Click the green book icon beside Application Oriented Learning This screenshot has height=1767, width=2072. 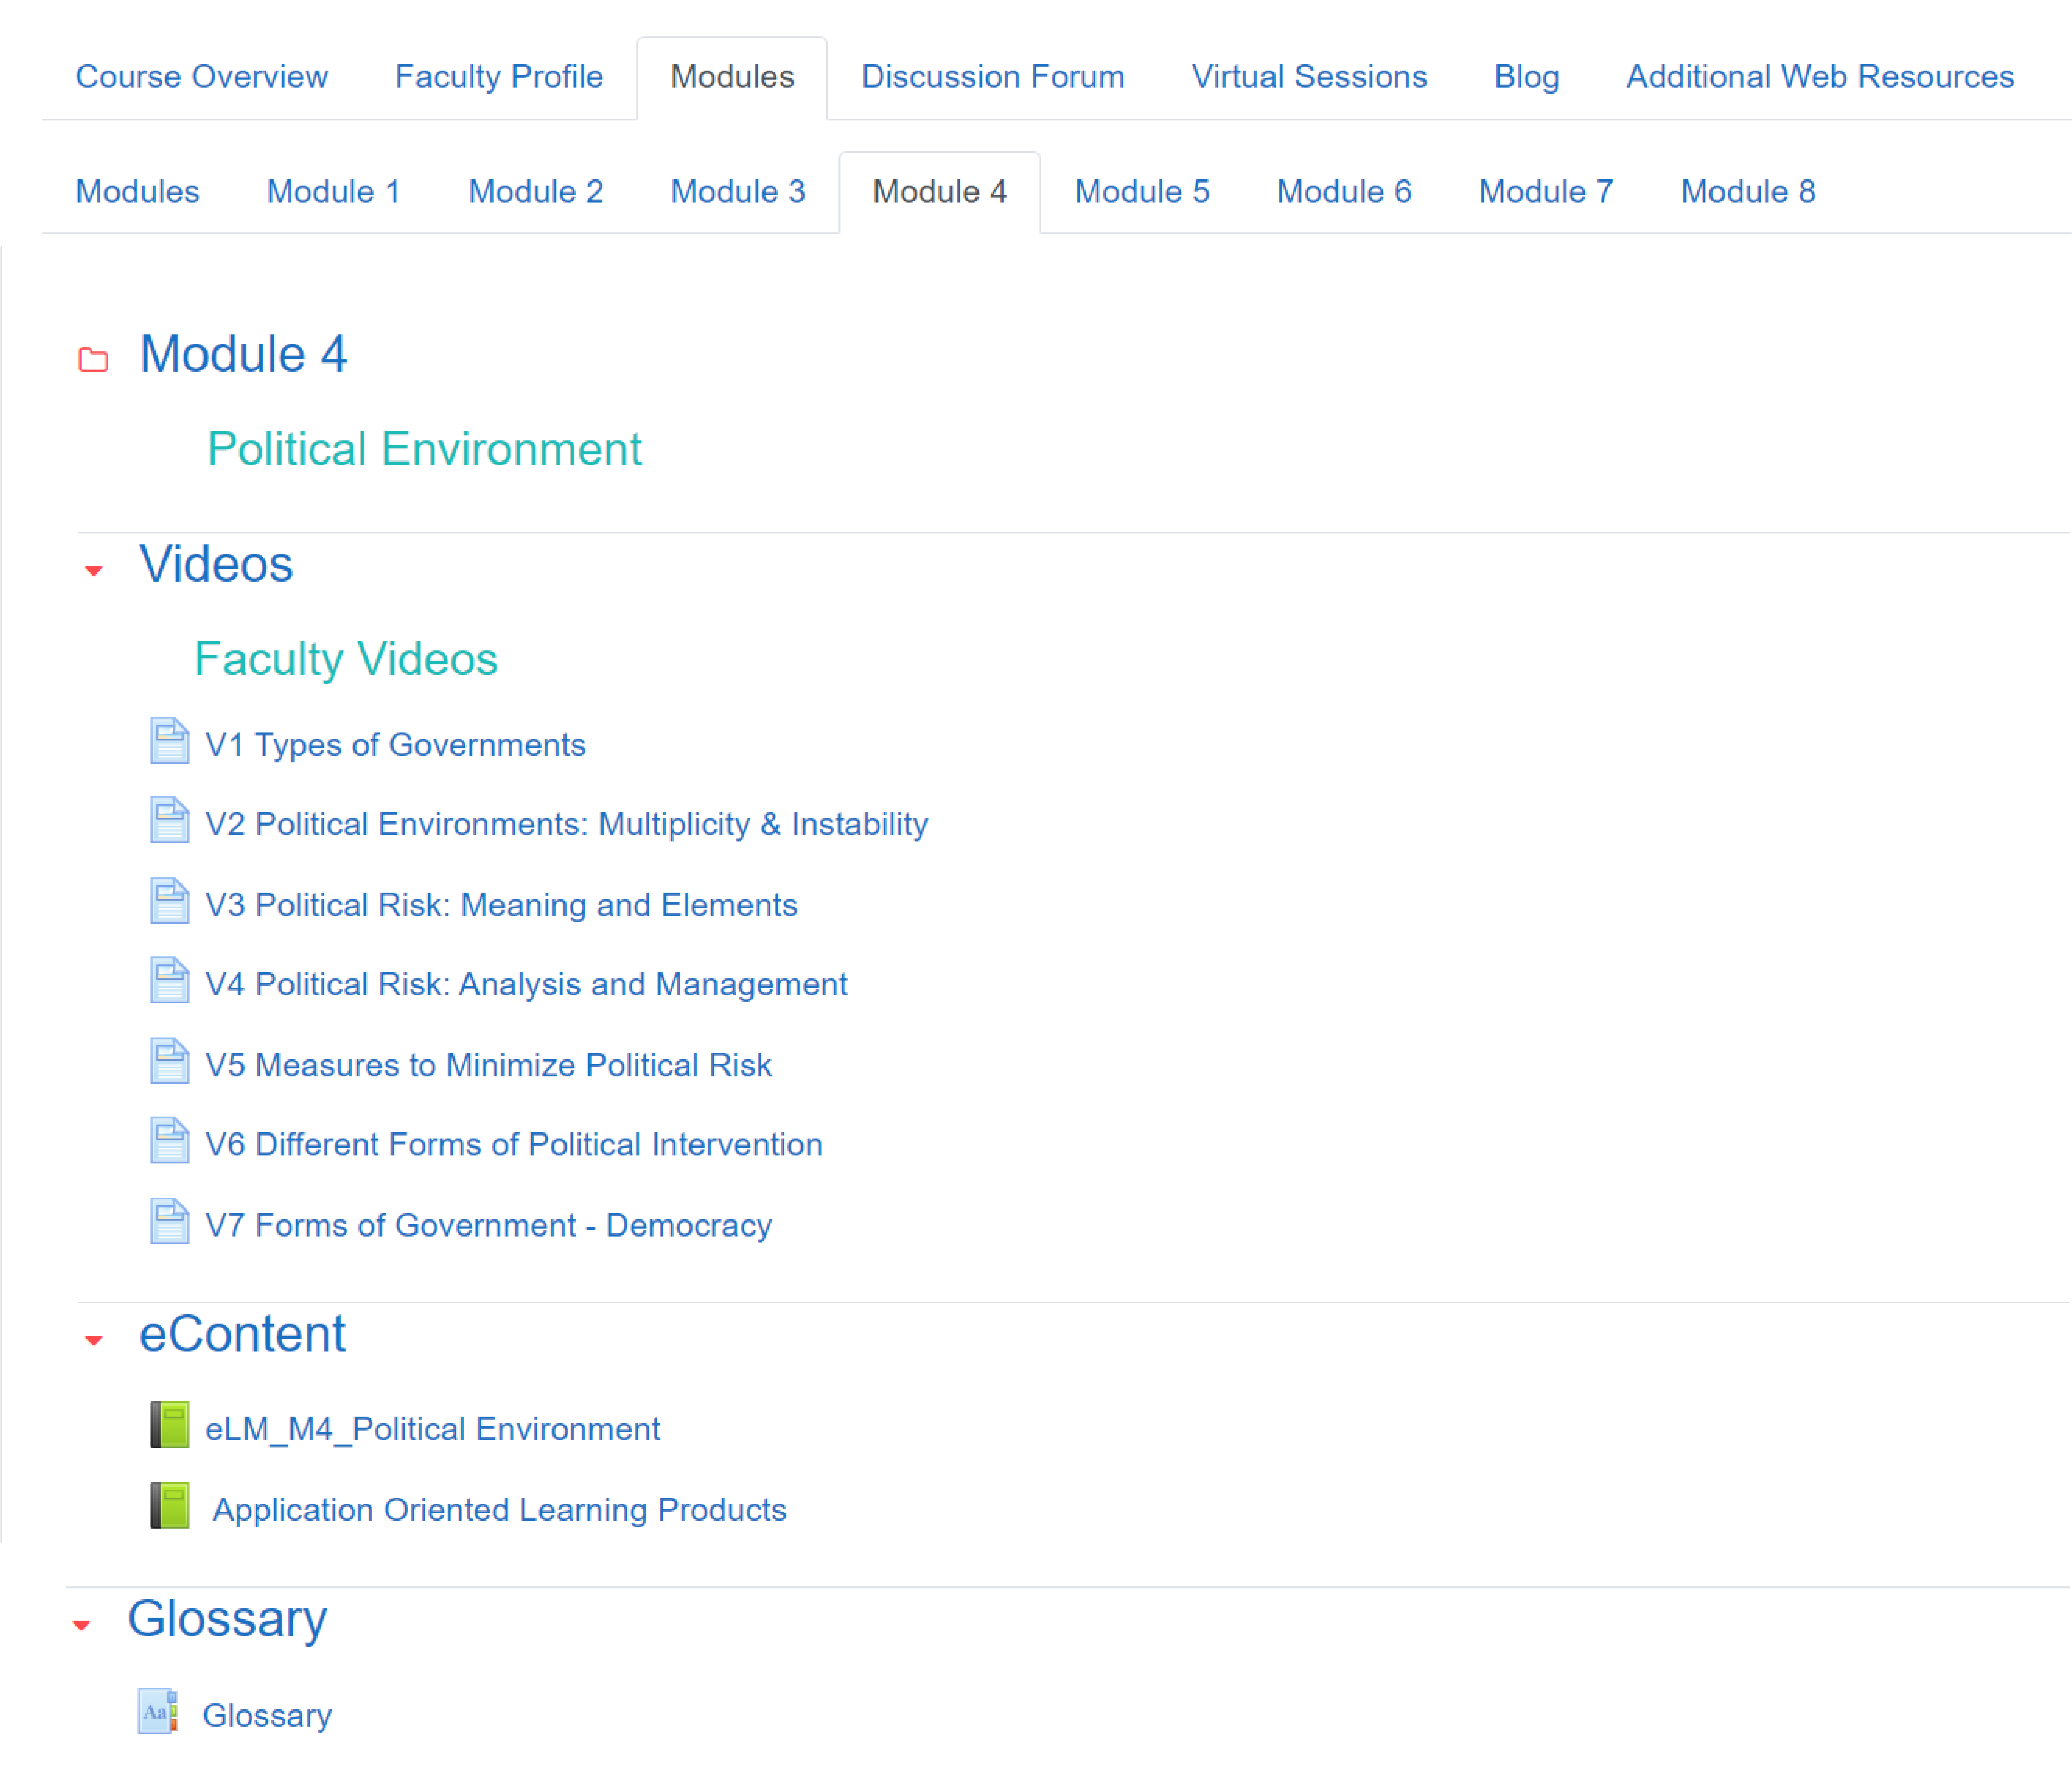(x=169, y=1506)
